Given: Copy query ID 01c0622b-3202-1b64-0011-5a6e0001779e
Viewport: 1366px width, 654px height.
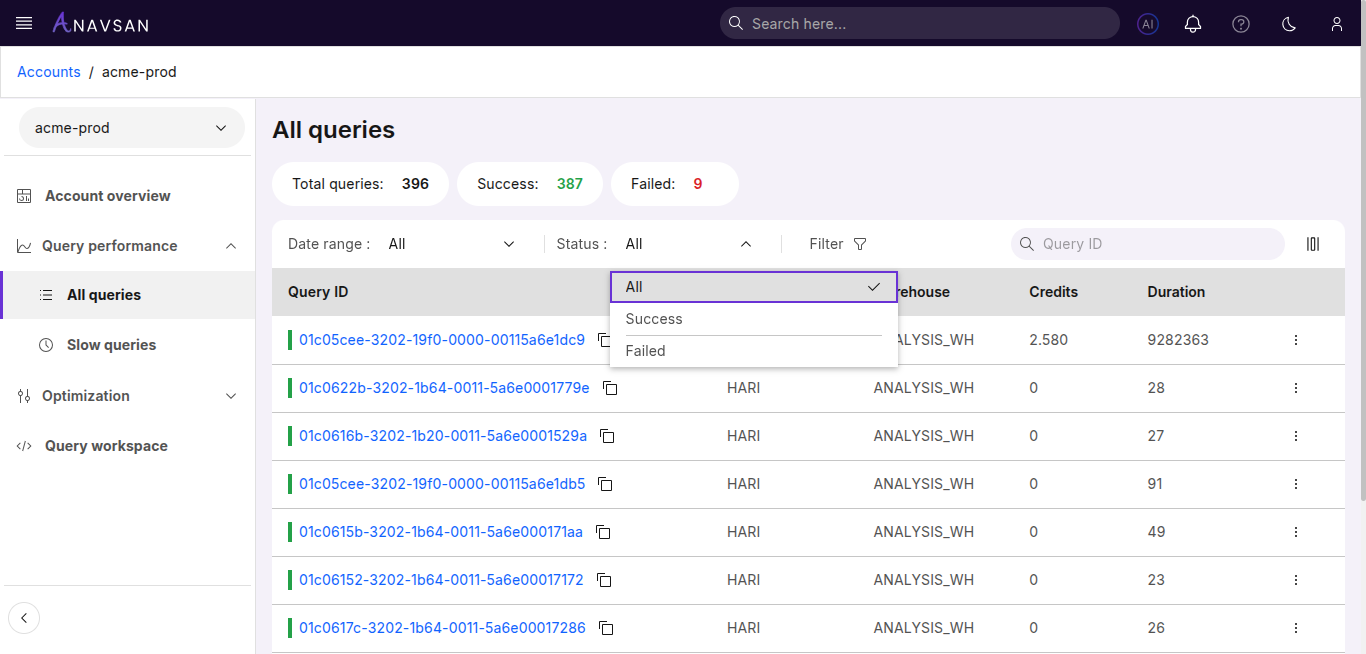Looking at the screenshot, I should tap(610, 388).
